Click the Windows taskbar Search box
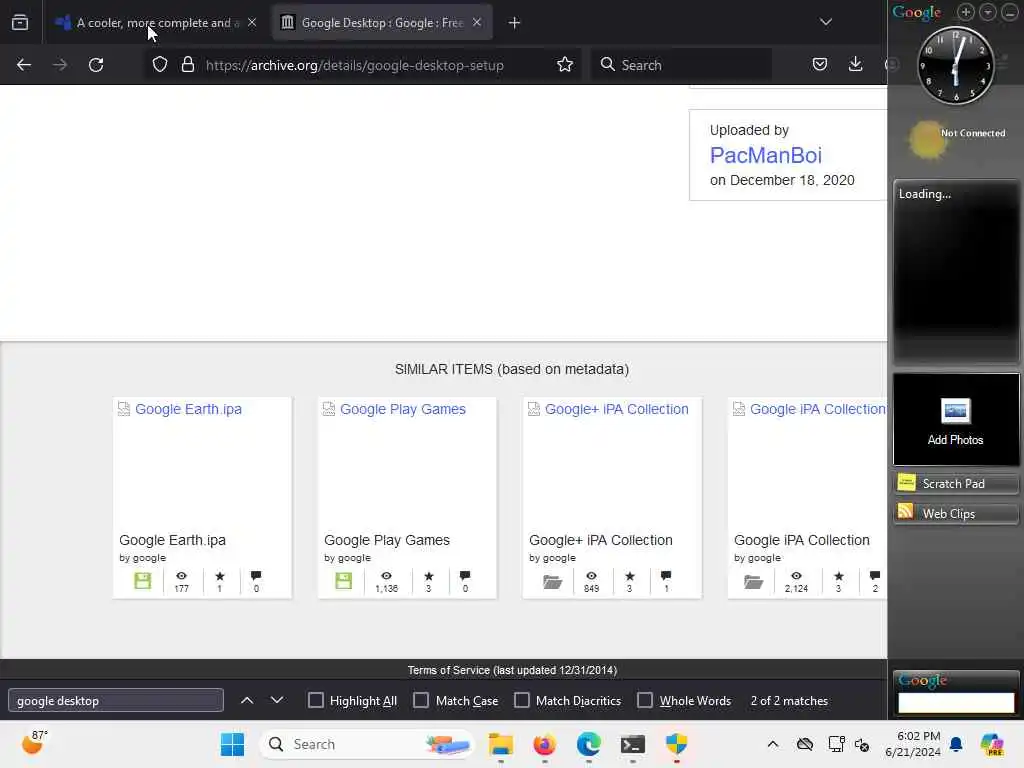Image resolution: width=1024 pixels, height=768 pixels. pos(367,744)
